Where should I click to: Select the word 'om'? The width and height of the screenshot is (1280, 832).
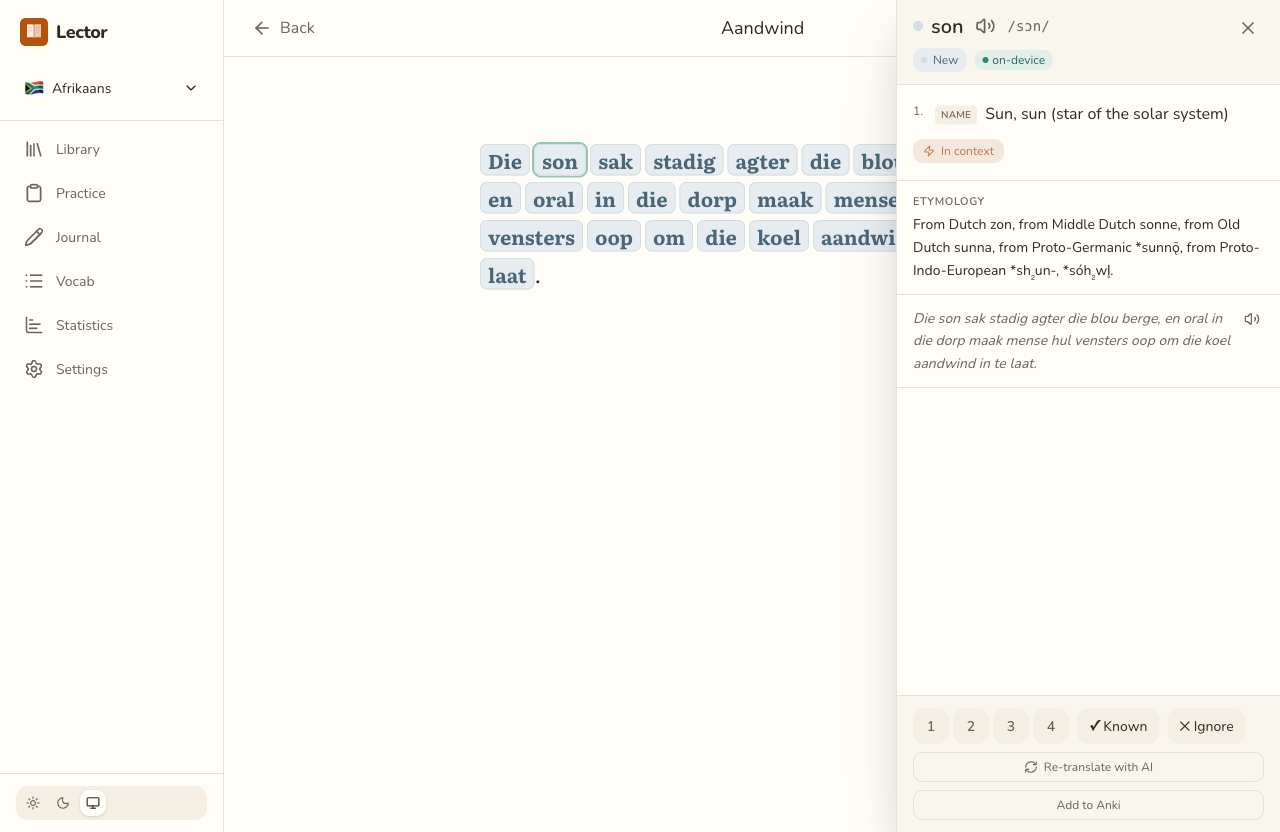point(669,237)
